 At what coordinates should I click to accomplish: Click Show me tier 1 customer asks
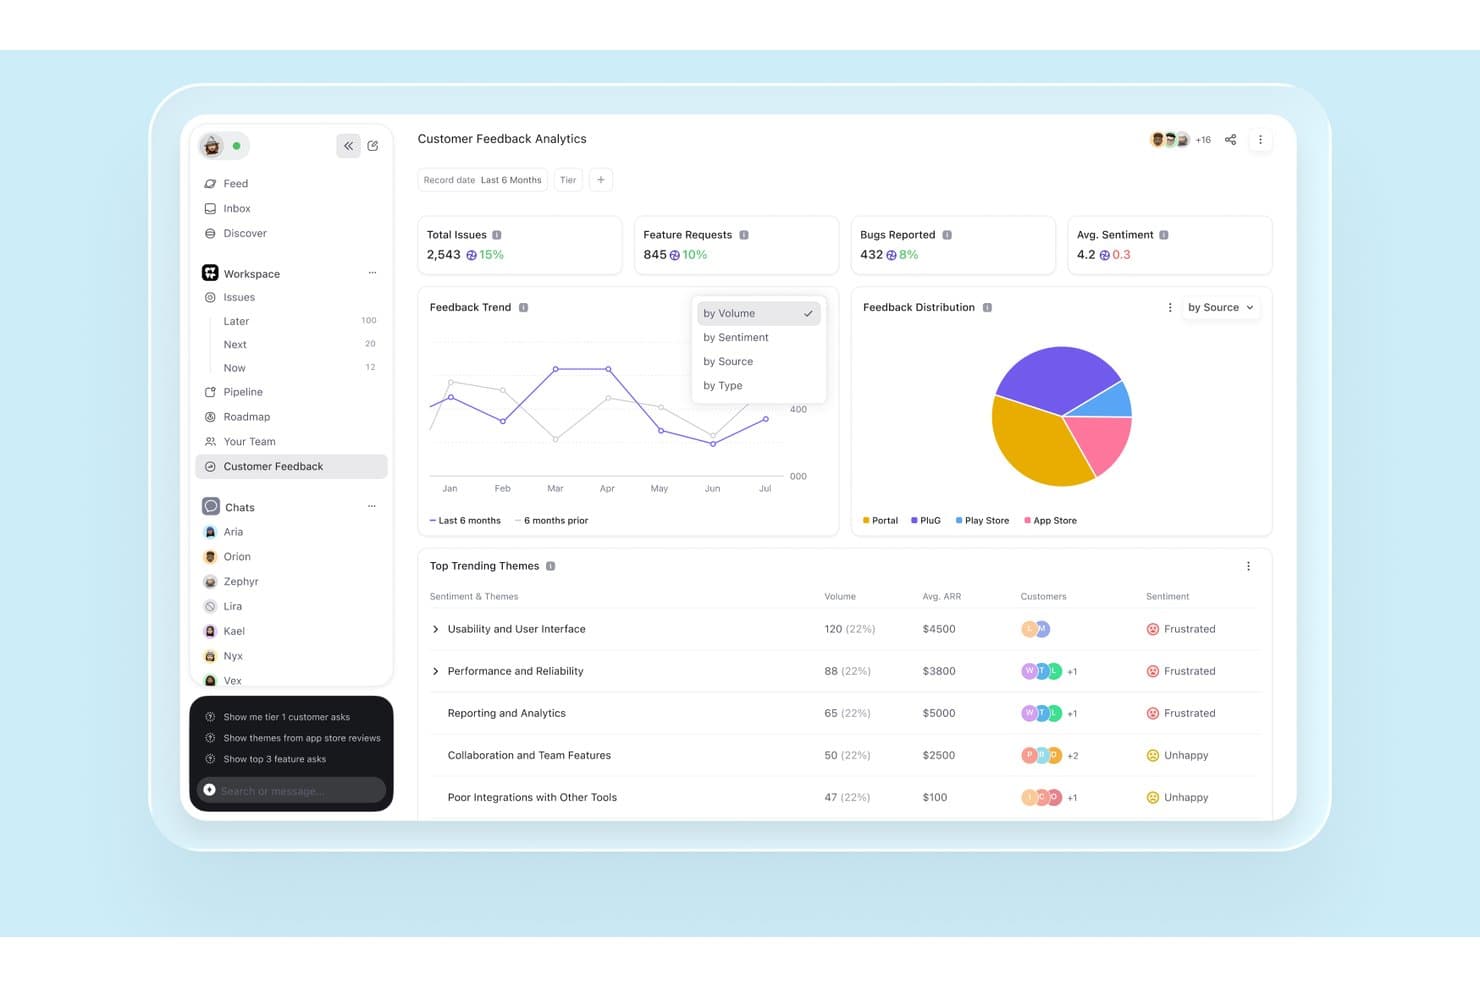coord(286,717)
